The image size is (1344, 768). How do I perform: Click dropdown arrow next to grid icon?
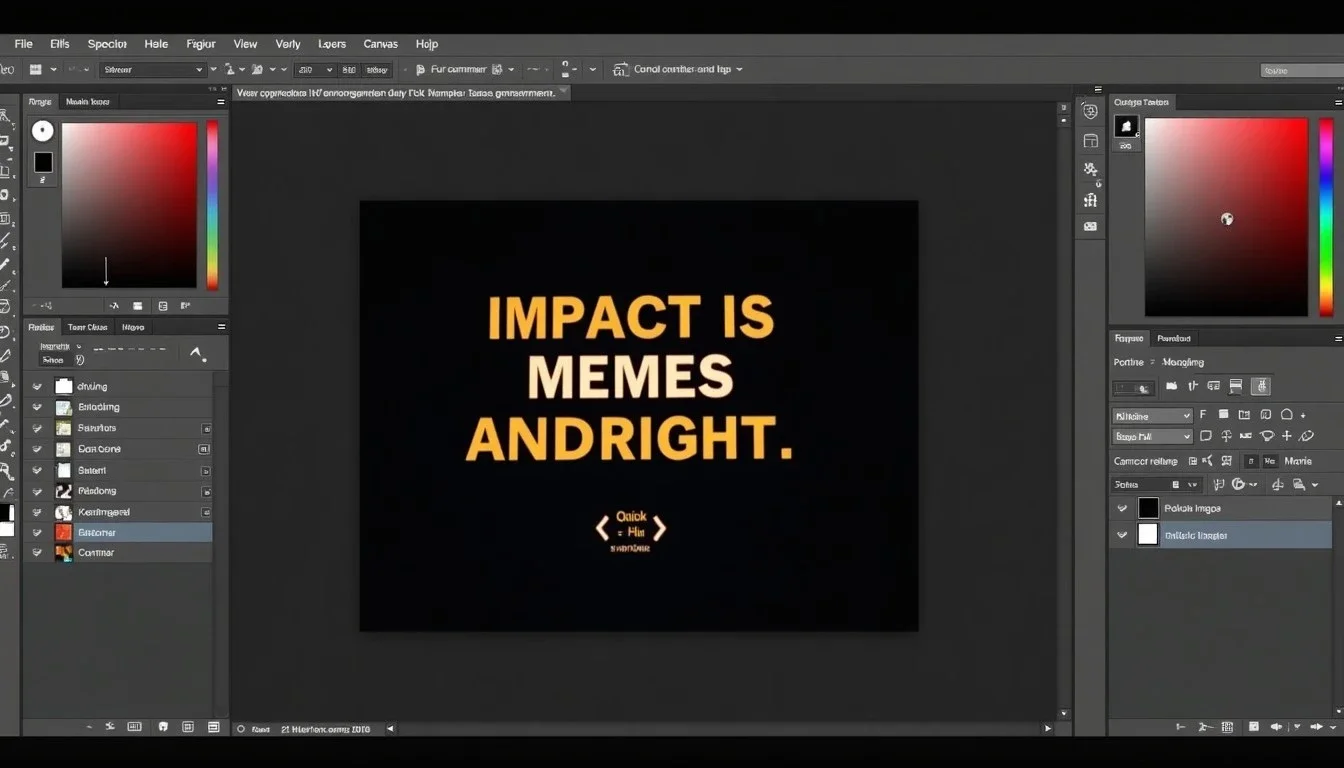click(55, 70)
